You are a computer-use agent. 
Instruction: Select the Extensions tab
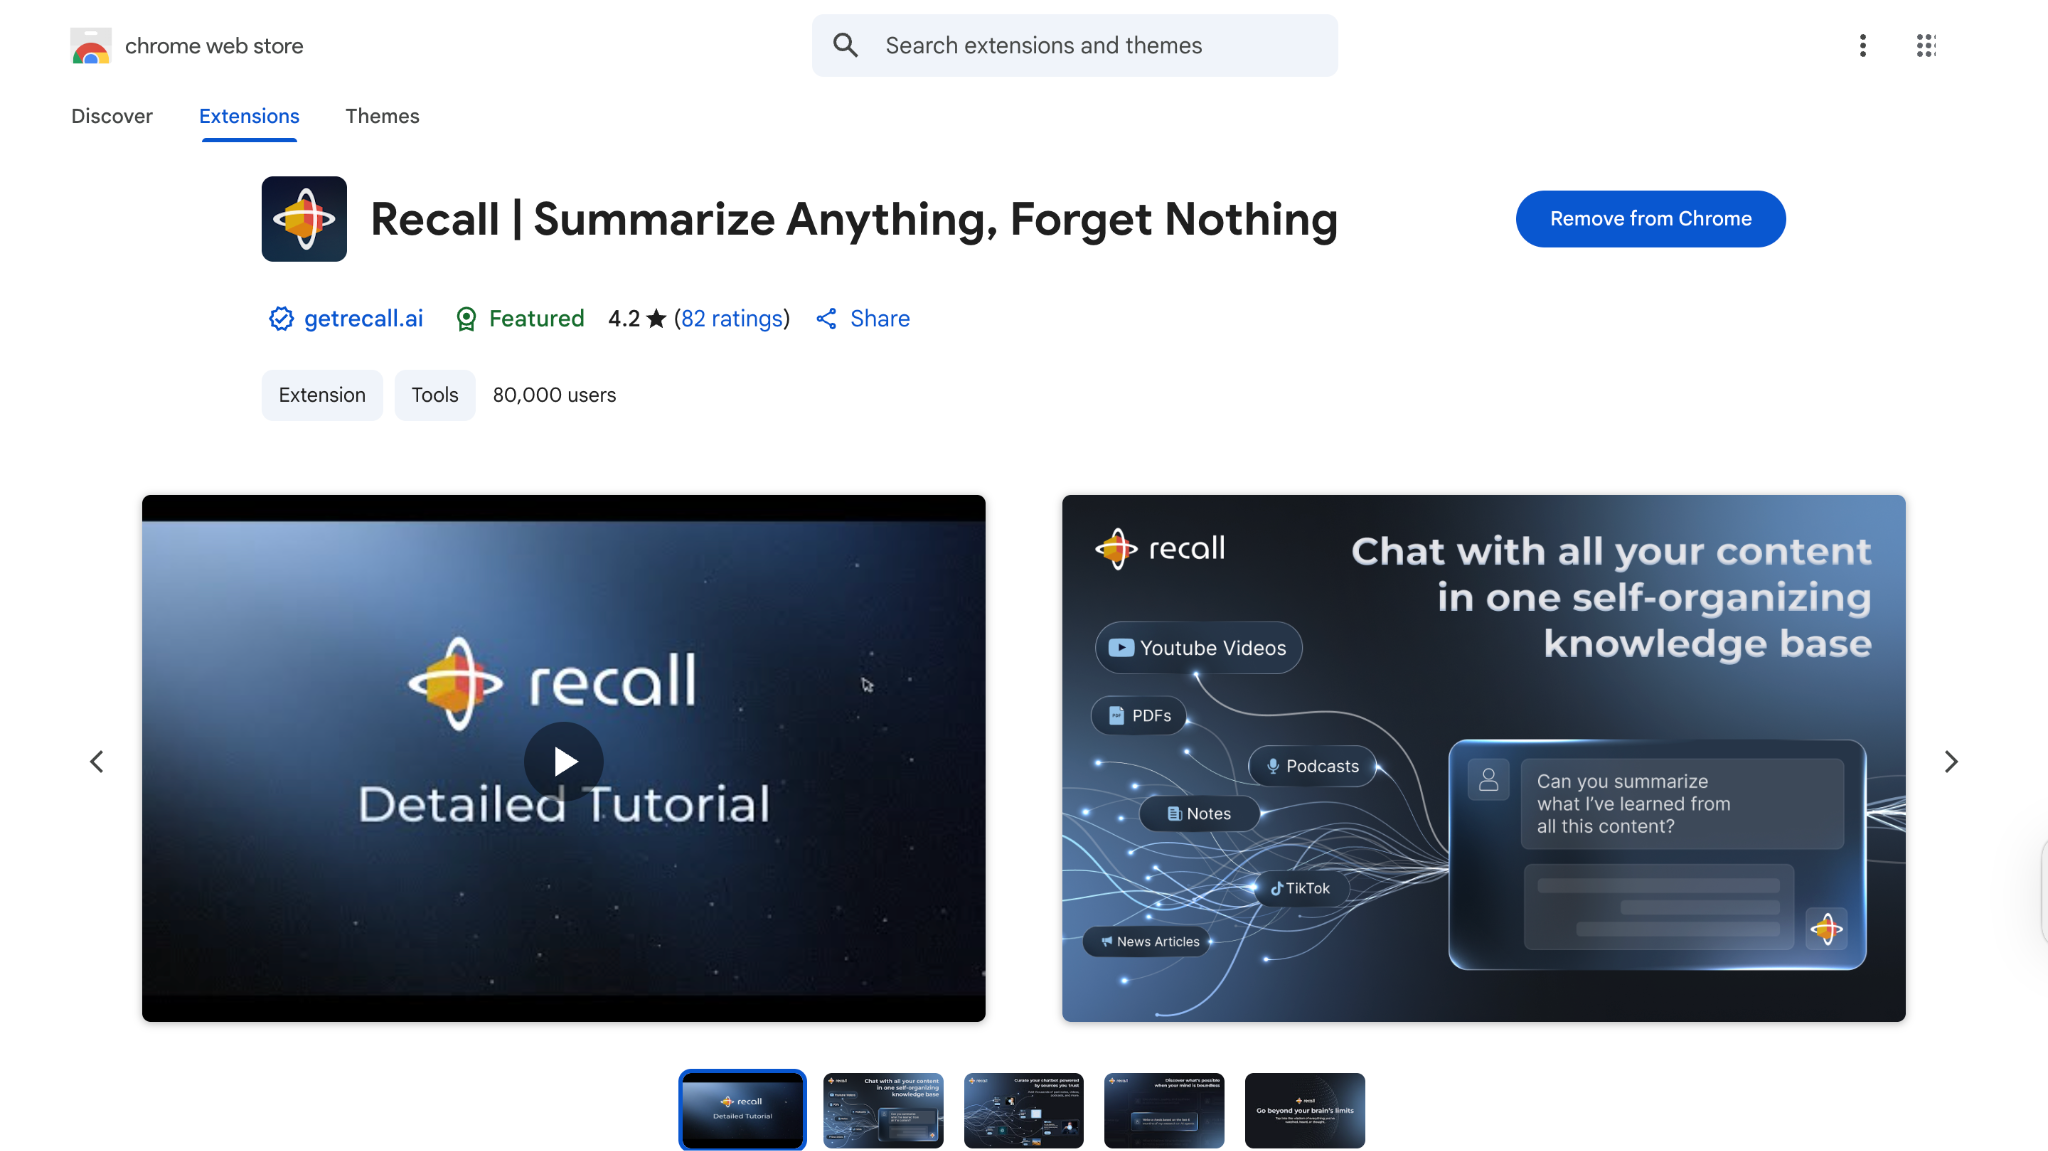point(249,116)
